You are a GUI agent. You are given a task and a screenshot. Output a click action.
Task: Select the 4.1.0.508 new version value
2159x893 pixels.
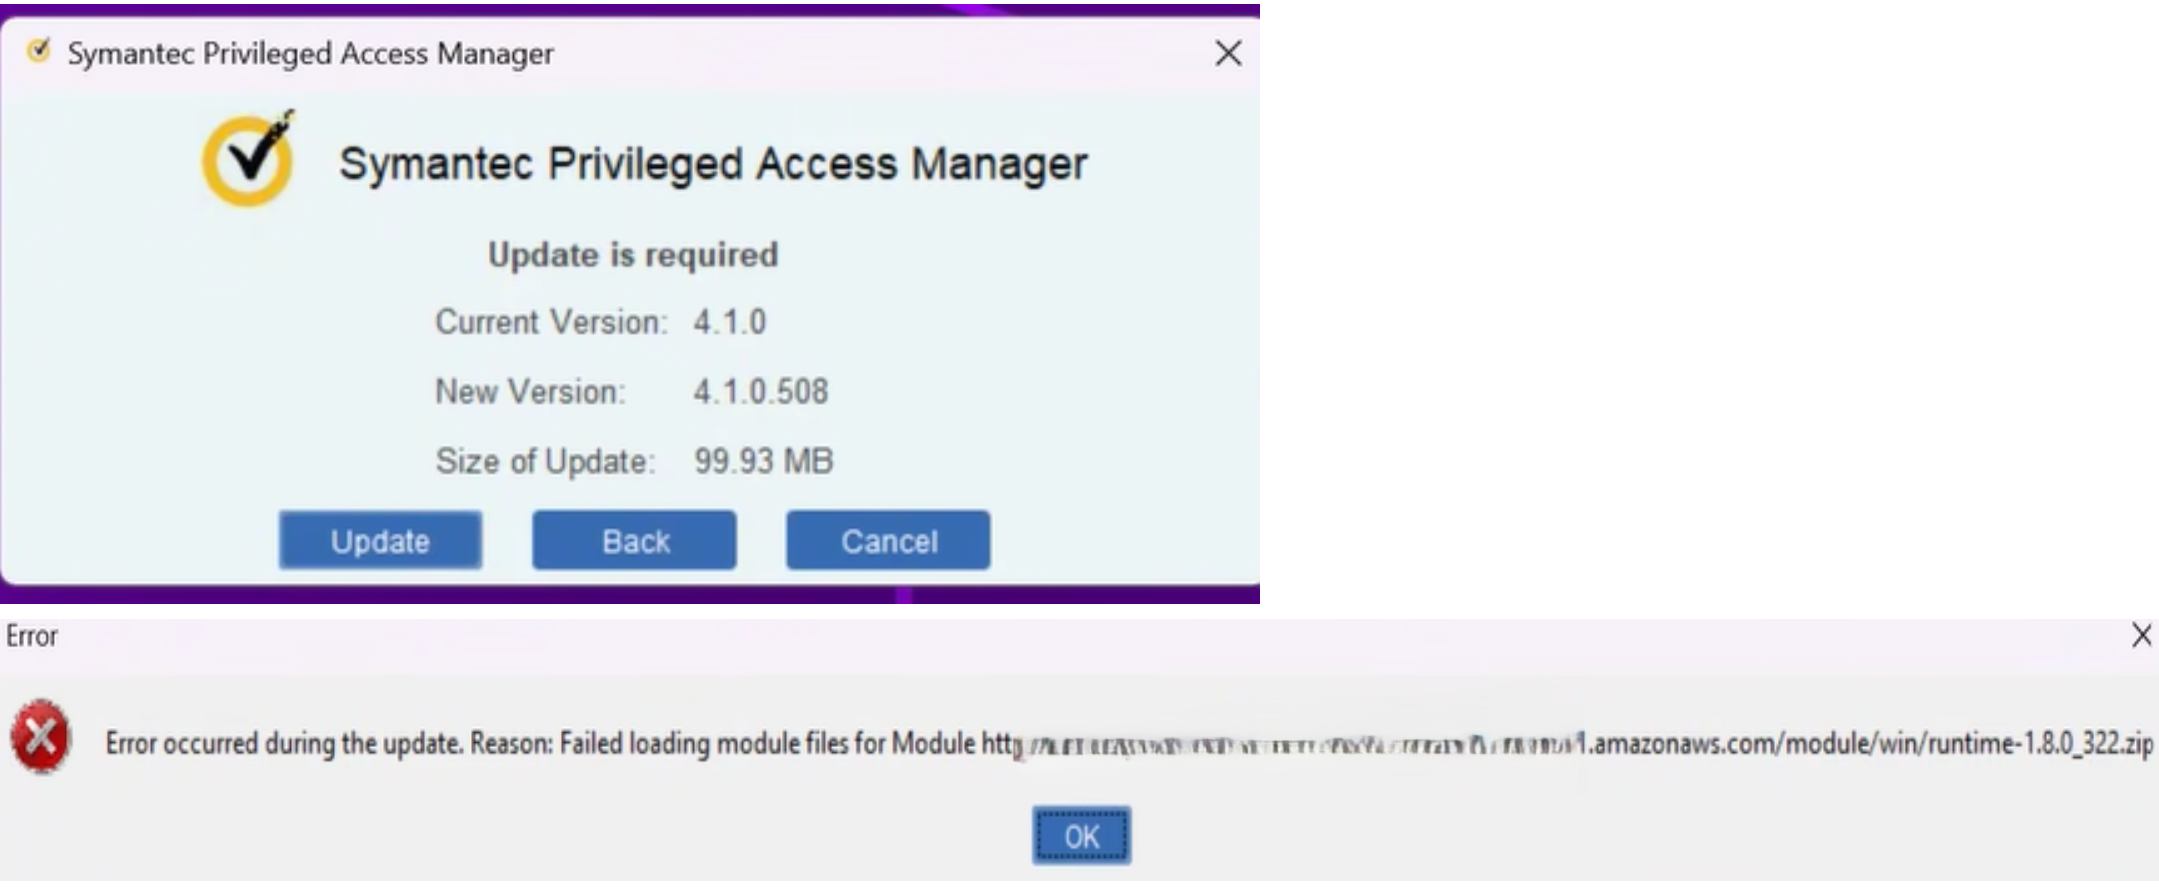click(760, 391)
